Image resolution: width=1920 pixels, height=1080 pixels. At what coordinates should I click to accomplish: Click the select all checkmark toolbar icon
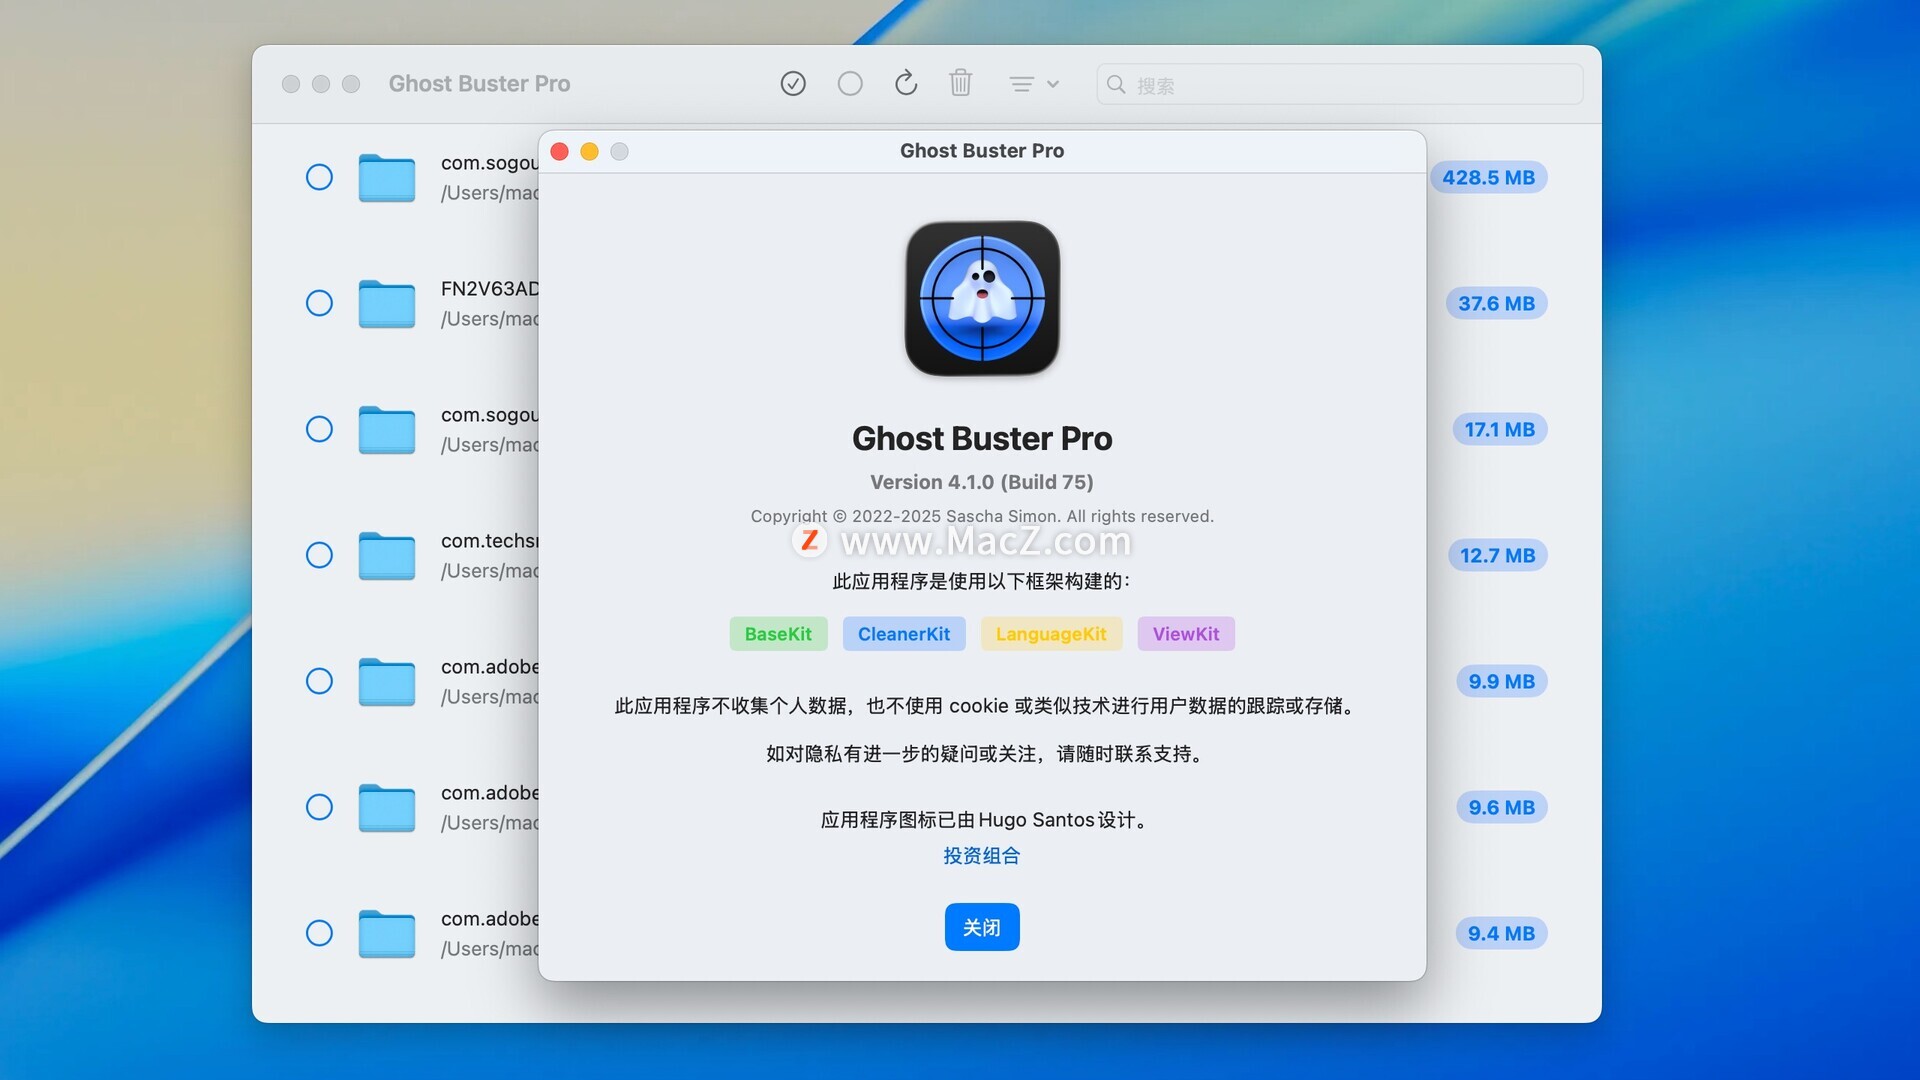793,84
